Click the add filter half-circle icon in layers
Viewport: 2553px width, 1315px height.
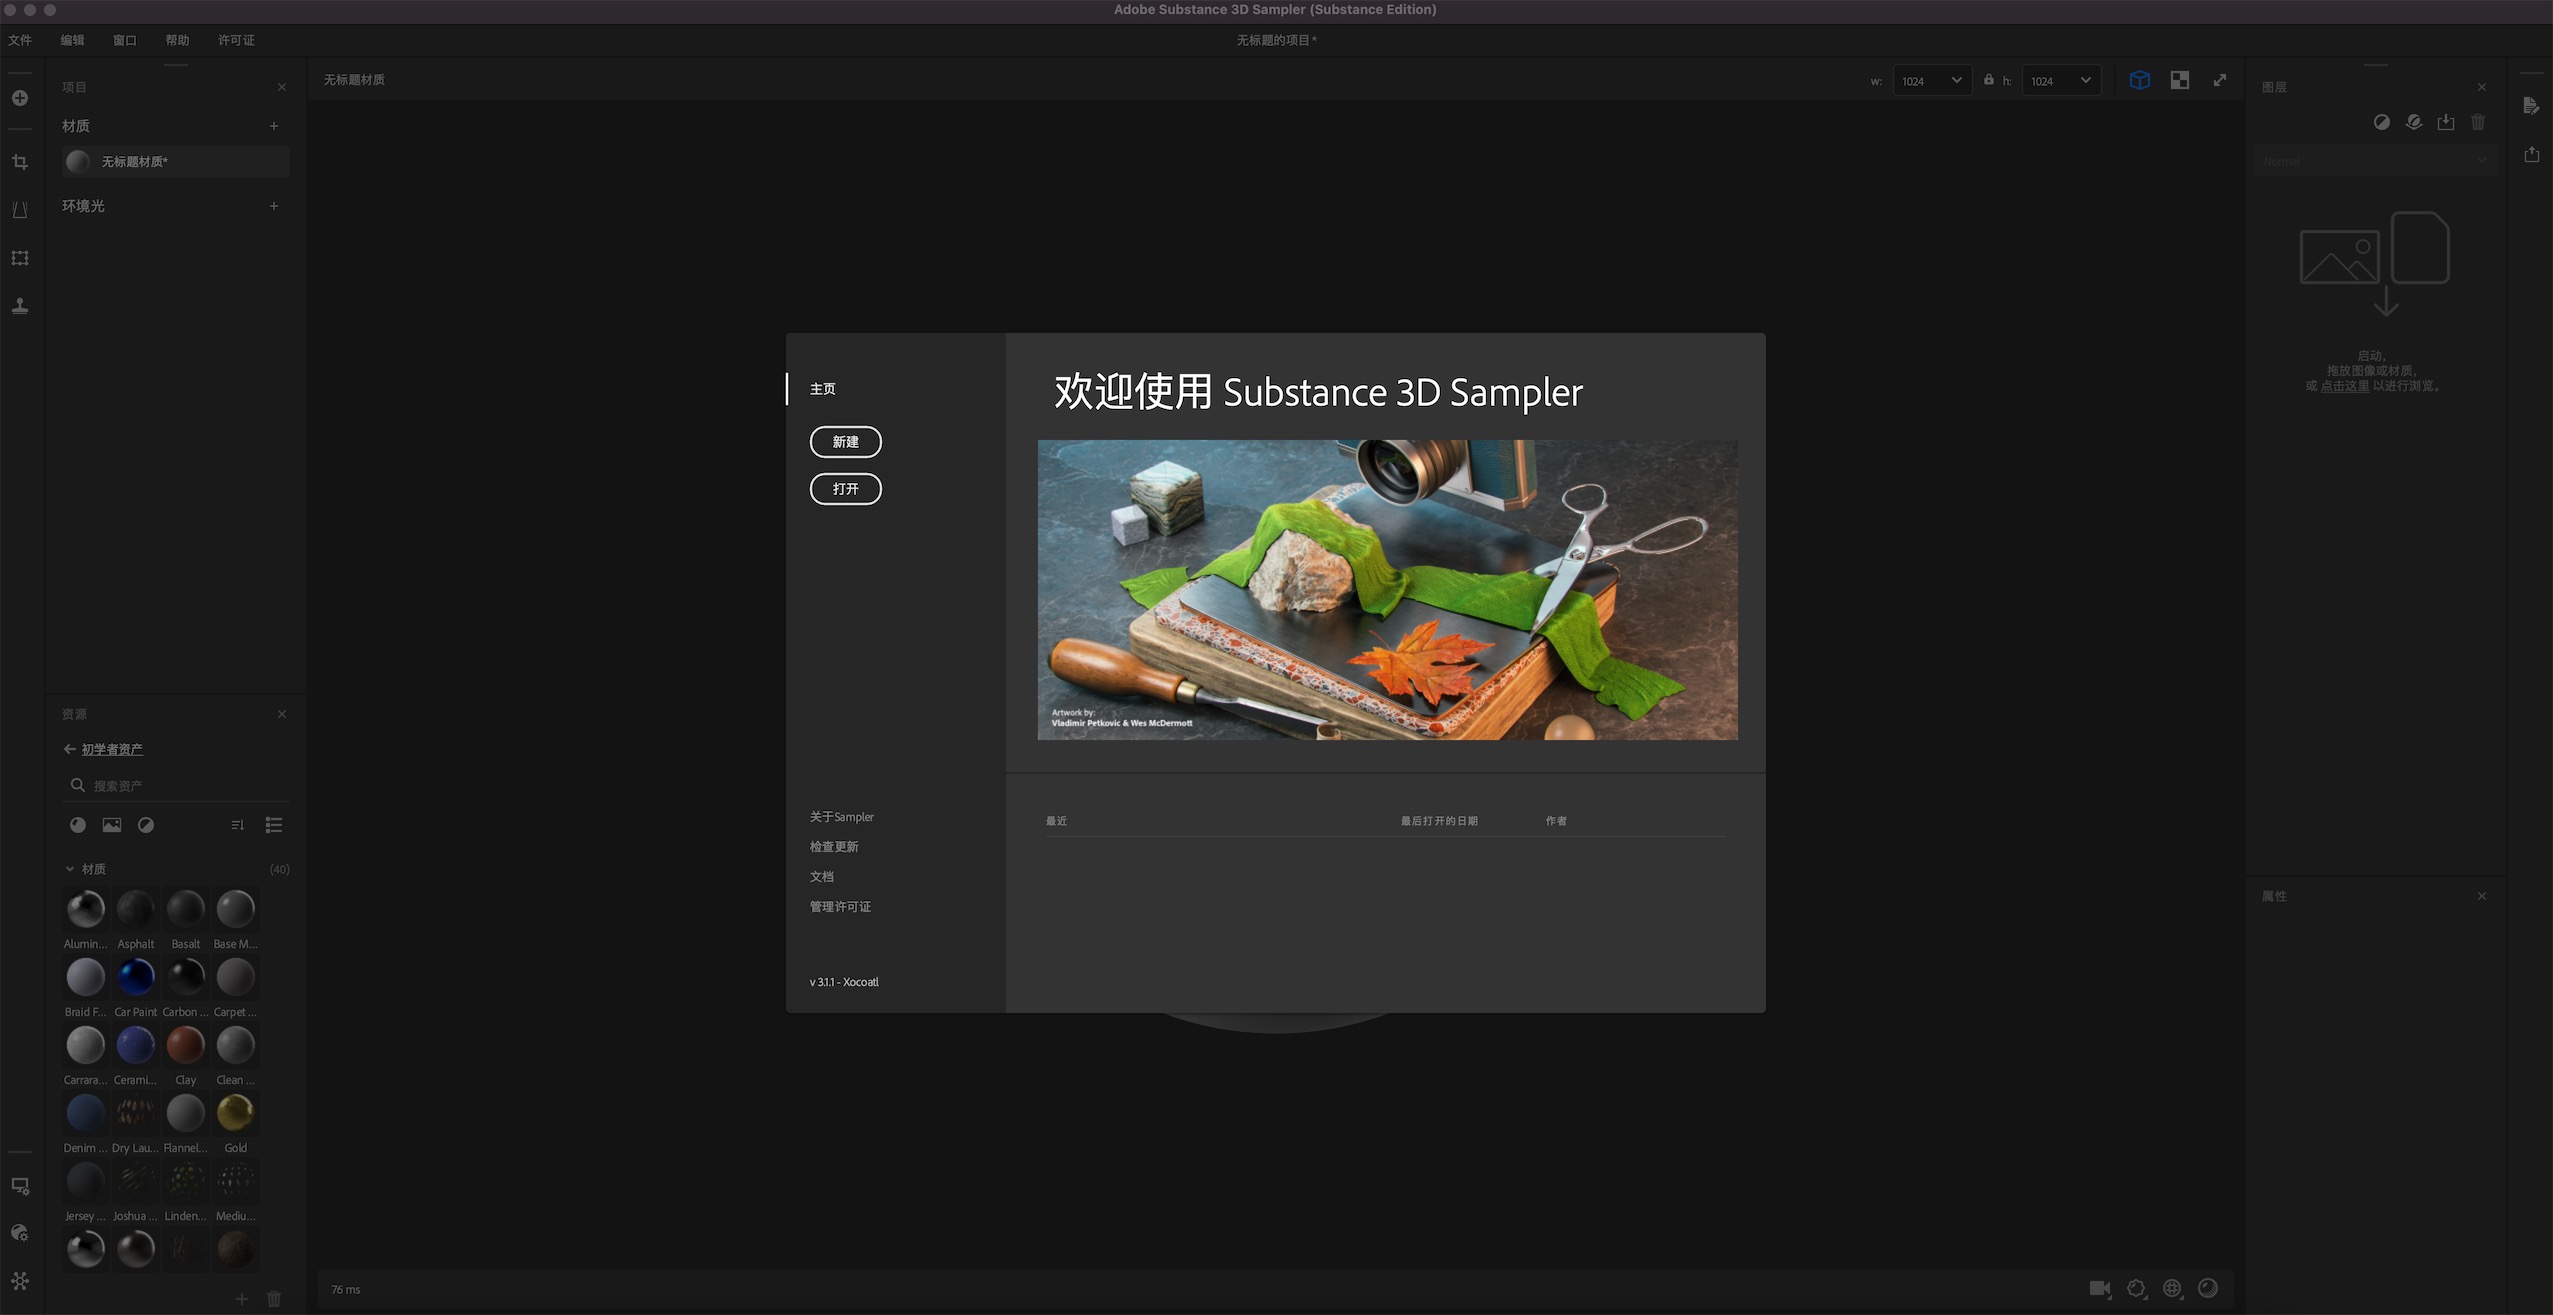(2382, 122)
